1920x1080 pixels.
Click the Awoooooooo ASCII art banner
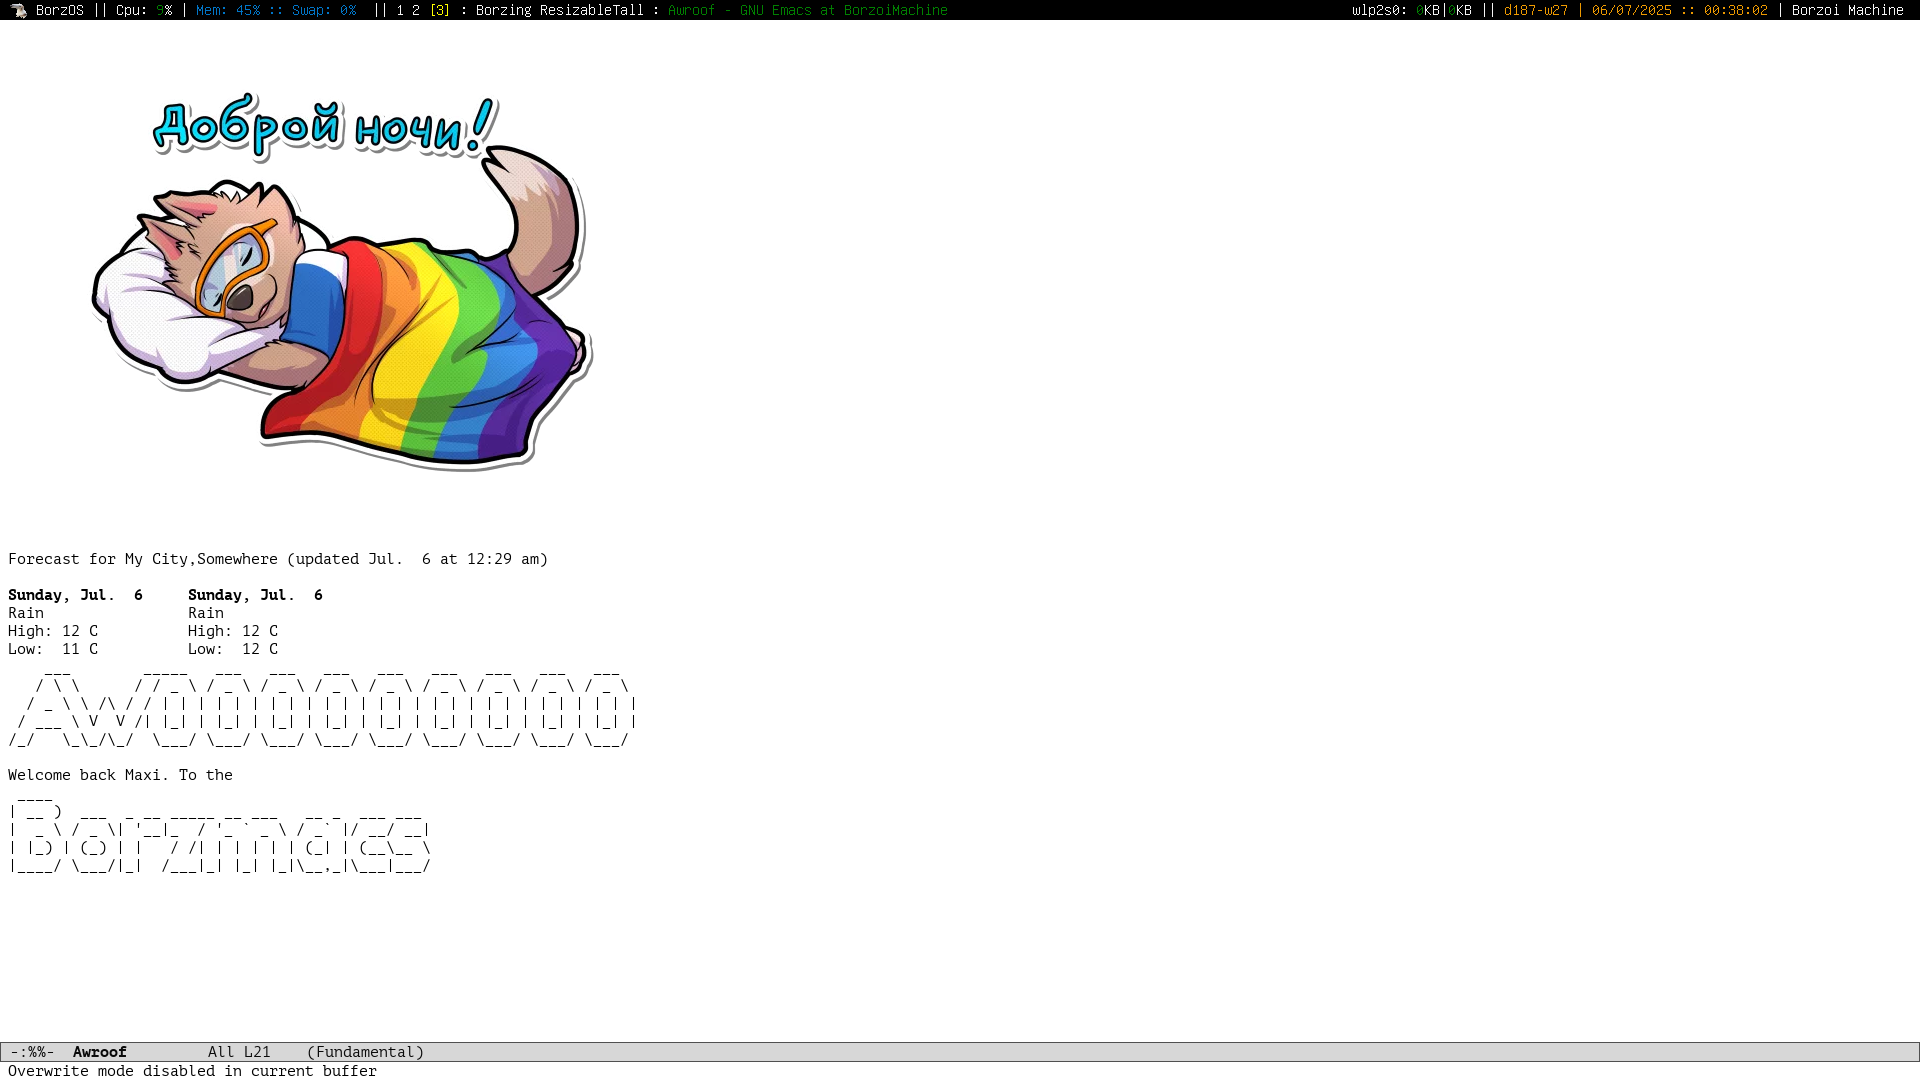(x=322, y=707)
